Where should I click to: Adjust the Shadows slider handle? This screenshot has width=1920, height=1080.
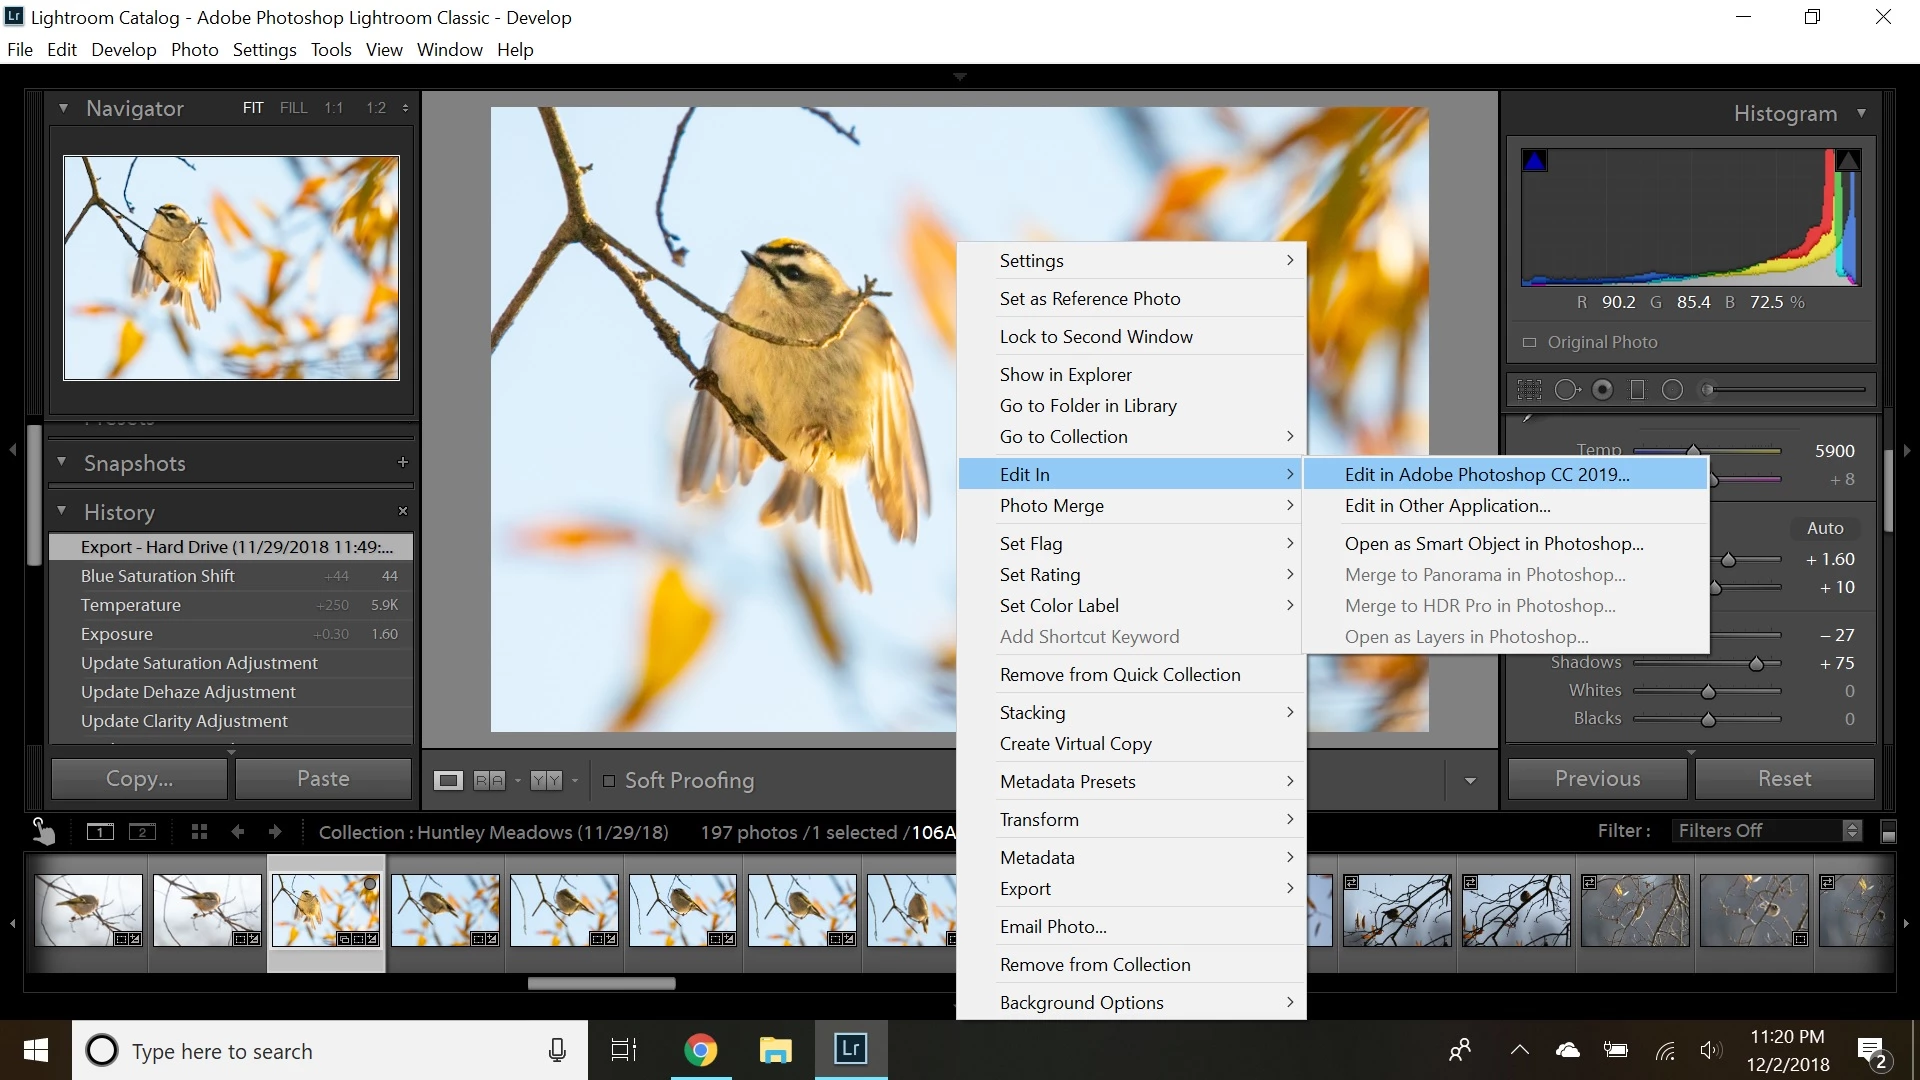tap(1756, 664)
